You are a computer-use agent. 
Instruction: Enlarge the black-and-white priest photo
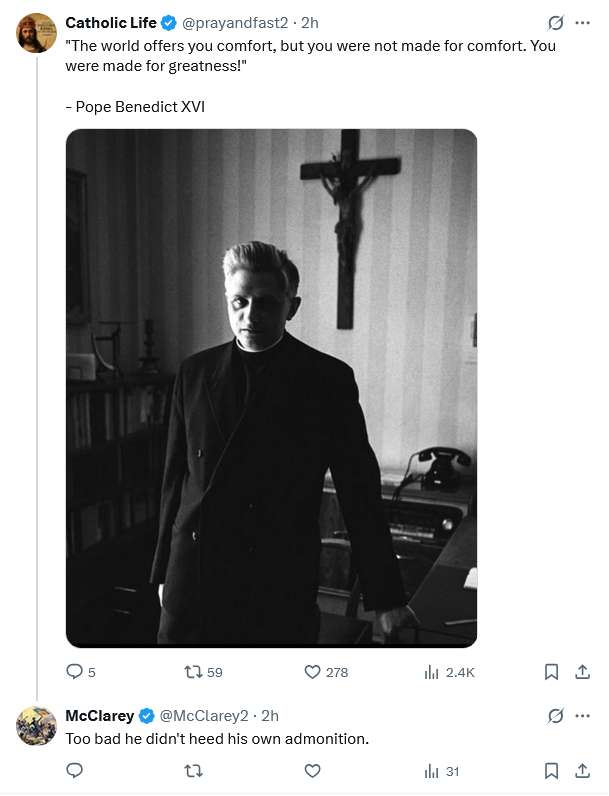pyautogui.click(x=271, y=388)
